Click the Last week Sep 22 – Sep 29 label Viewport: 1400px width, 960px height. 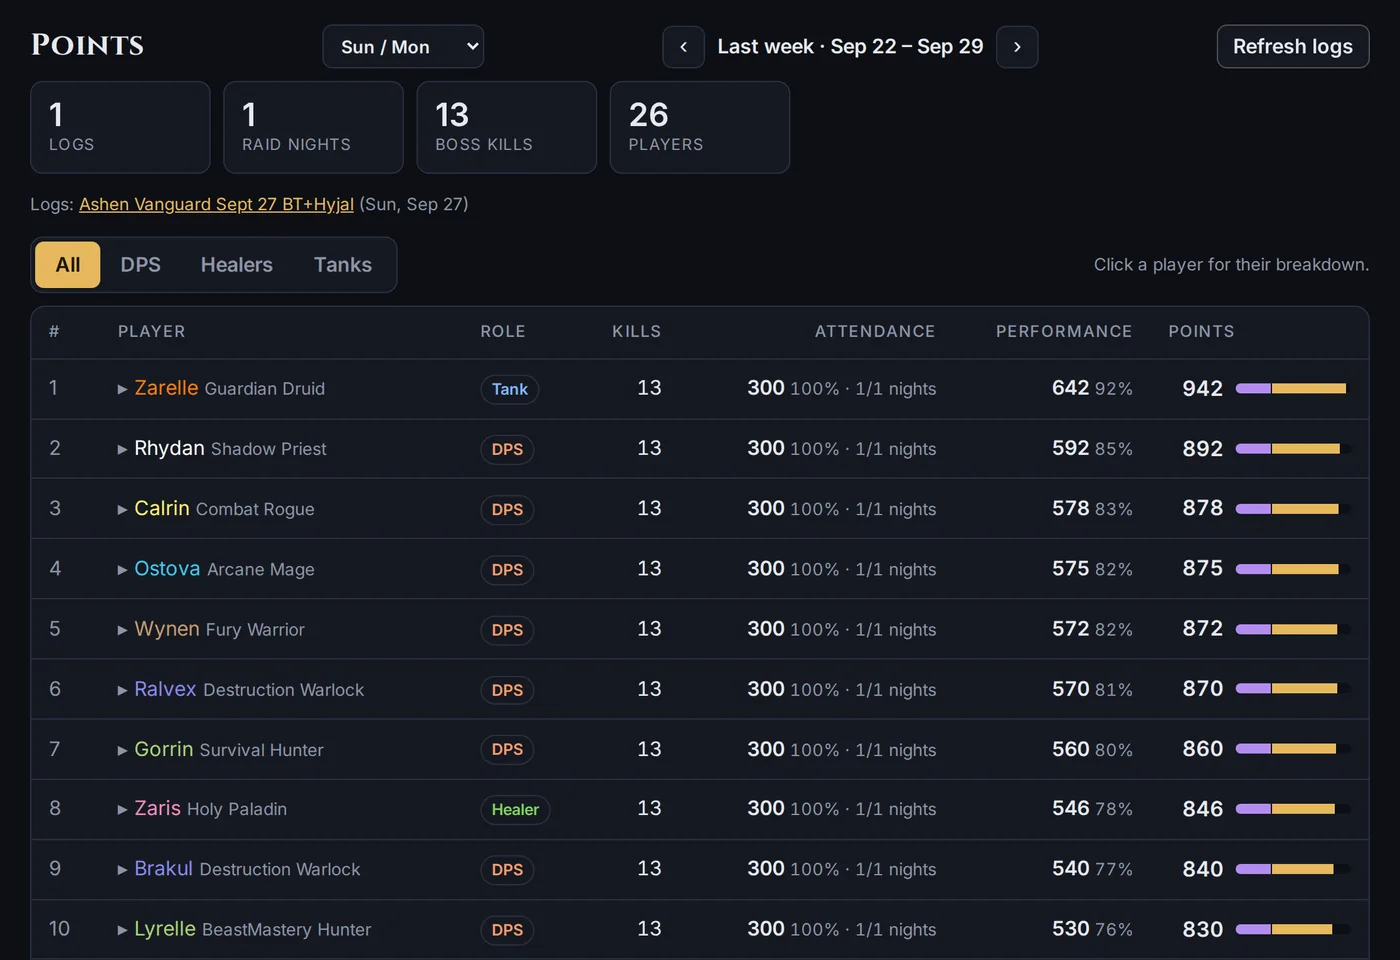click(x=850, y=47)
